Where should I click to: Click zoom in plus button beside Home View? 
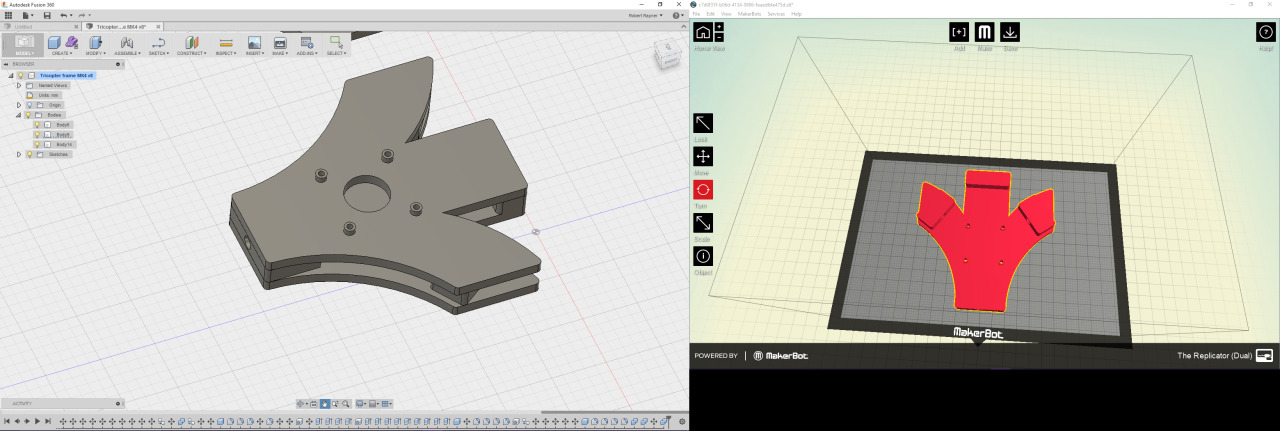click(719, 26)
